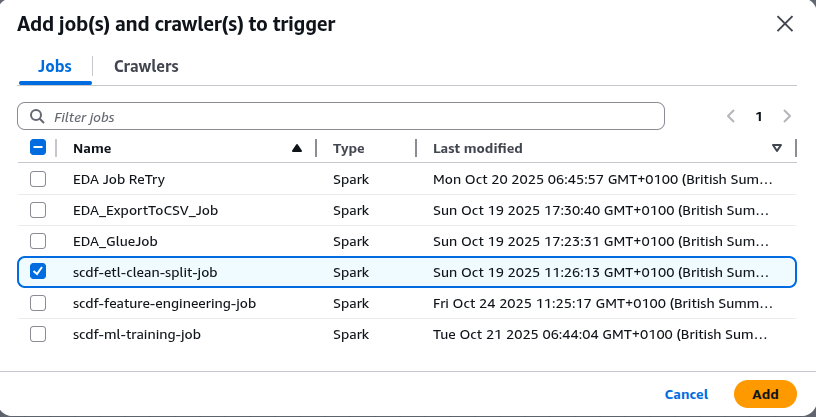Enable the scdf-feature-engineering-job checkbox
This screenshot has width=816, height=417.
pyautogui.click(x=38, y=303)
